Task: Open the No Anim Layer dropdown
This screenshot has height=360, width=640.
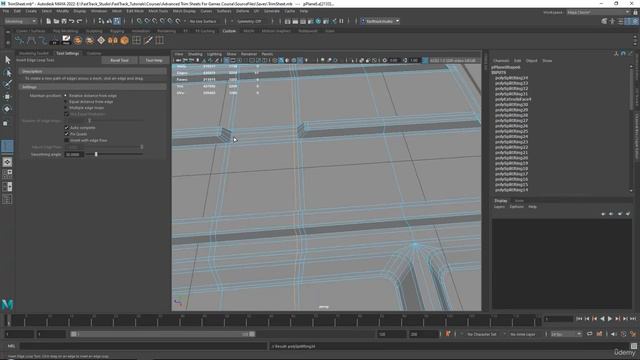Action: click(x=524, y=334)
